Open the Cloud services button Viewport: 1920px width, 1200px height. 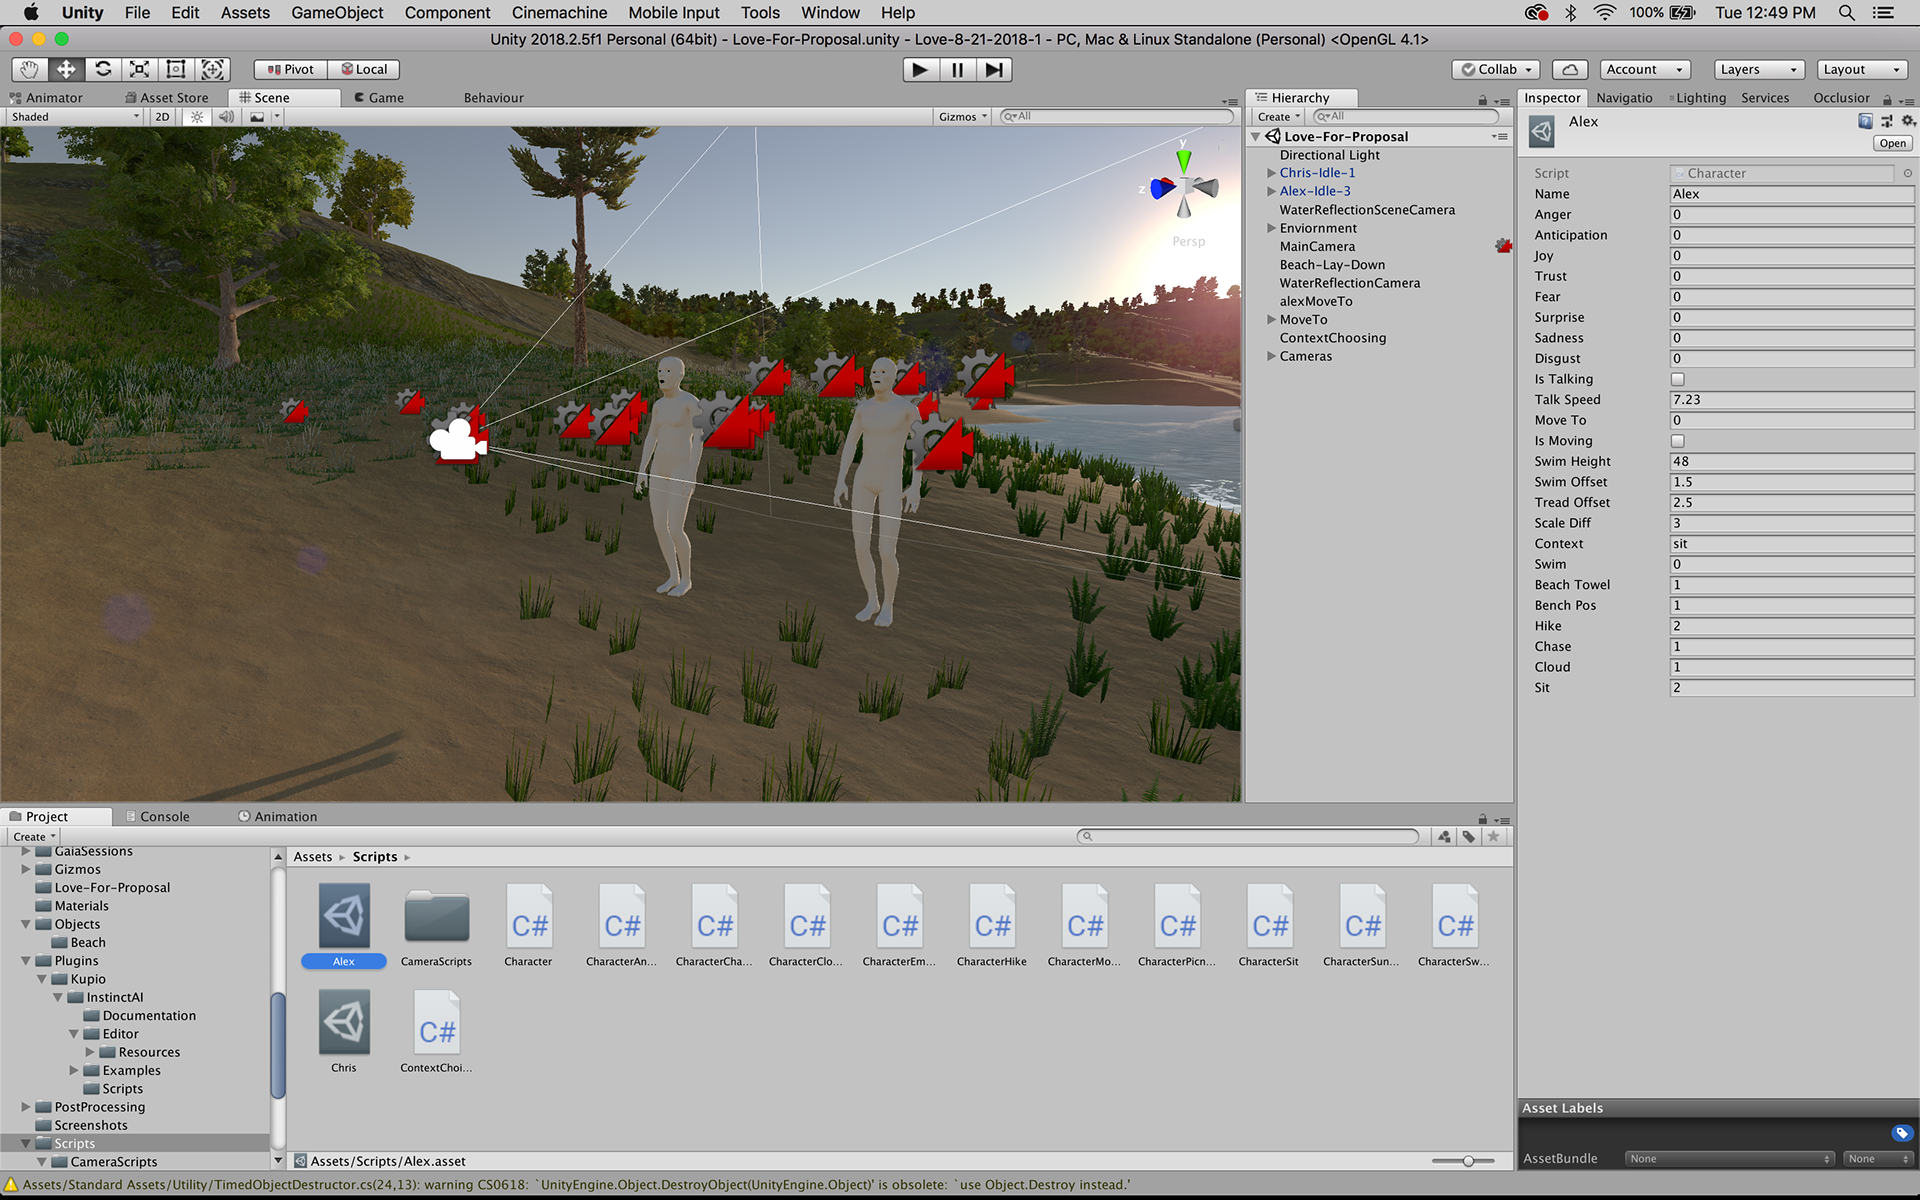[x=1570, y=69]
